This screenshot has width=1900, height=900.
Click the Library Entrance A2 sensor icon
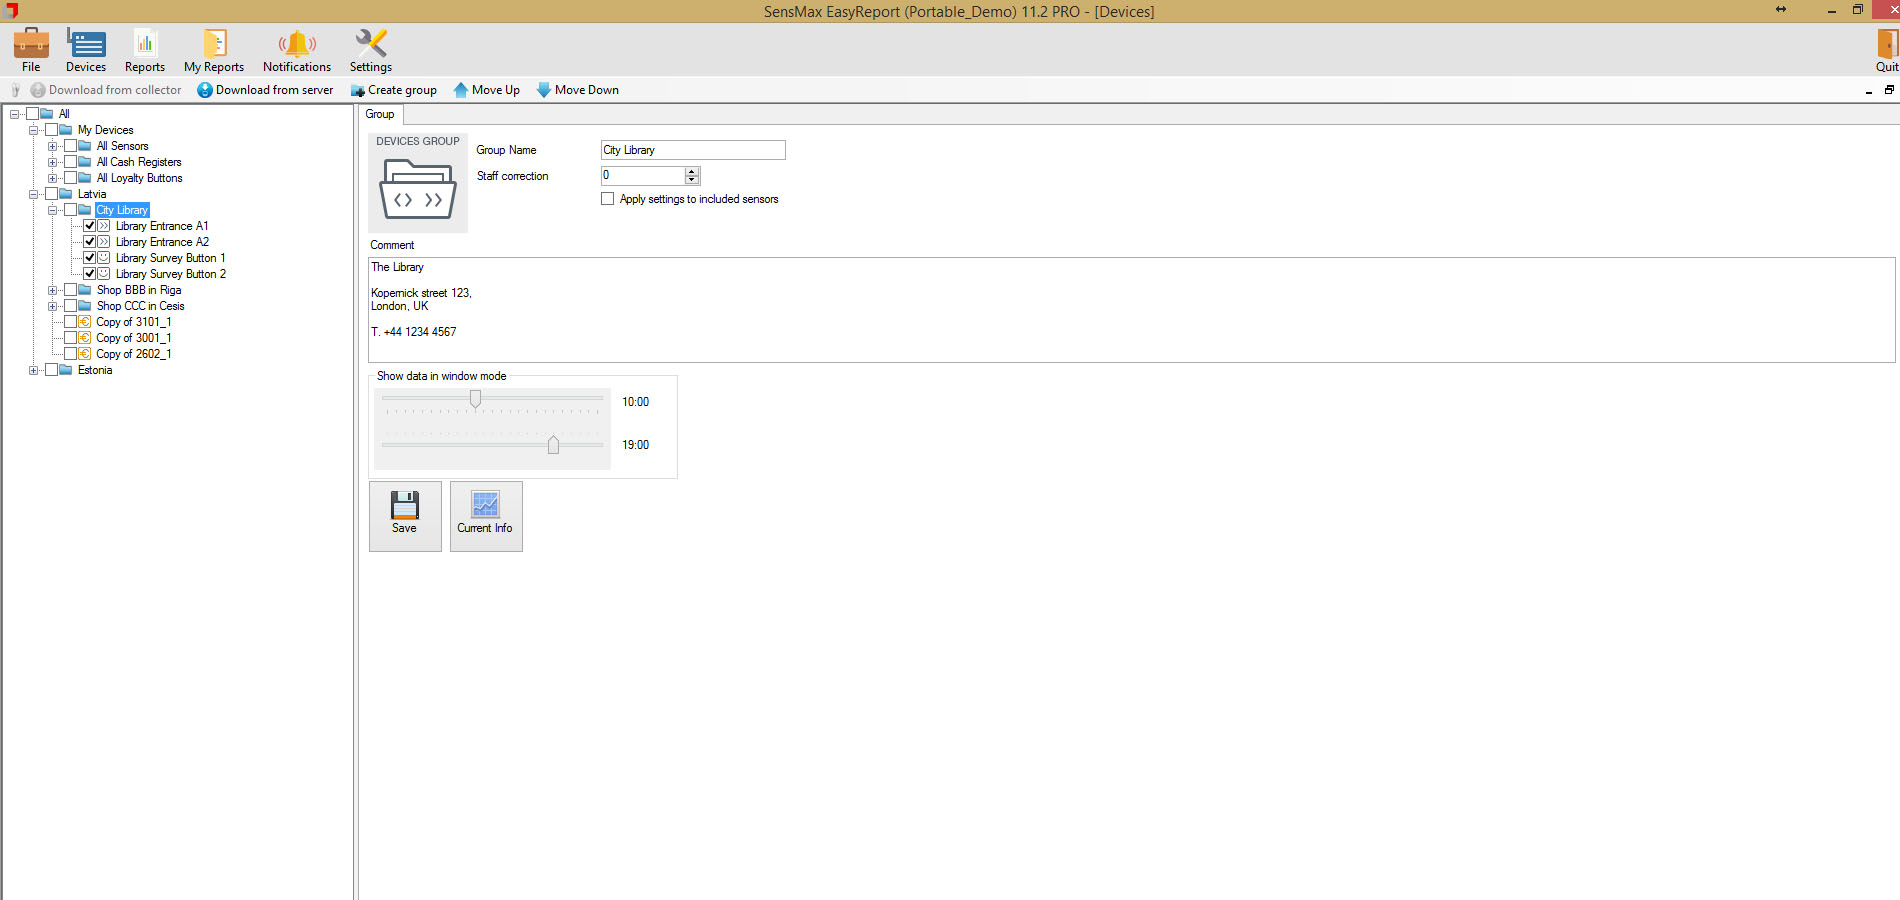pos(104,242)
